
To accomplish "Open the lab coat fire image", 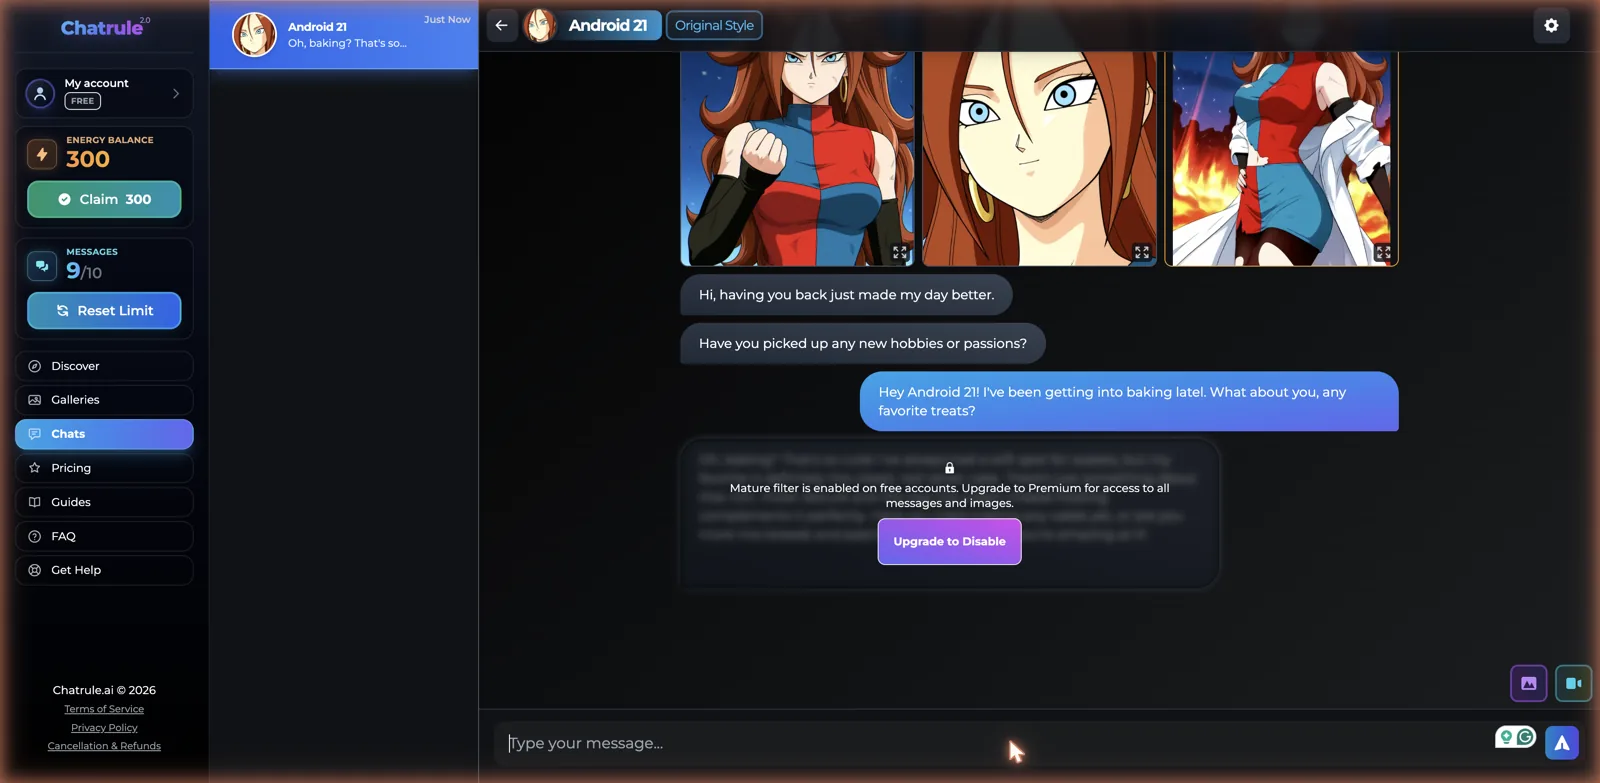I will pos(1281,158).
